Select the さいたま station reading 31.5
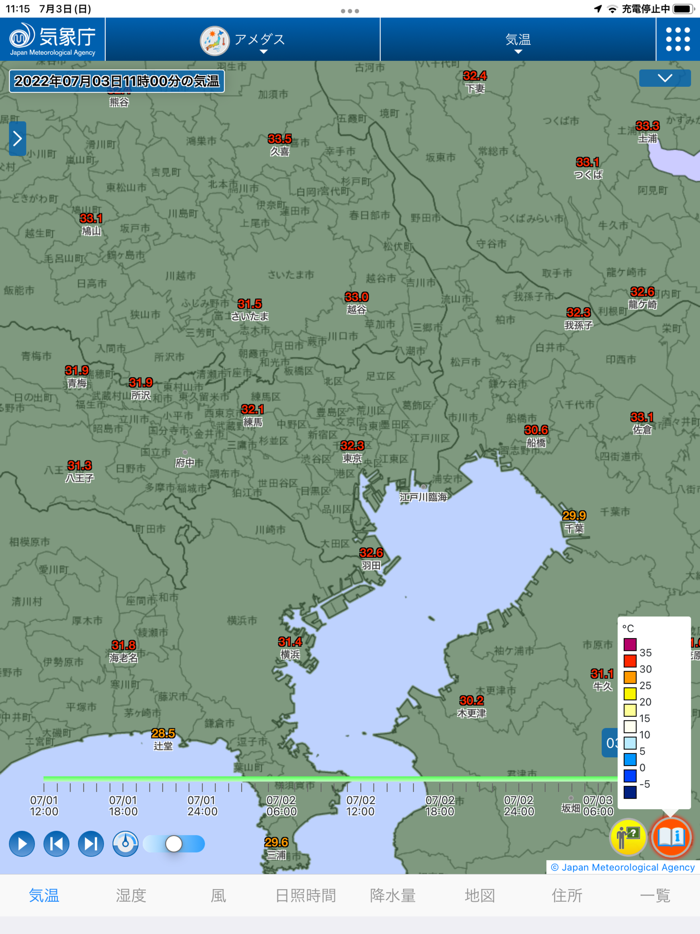The height and width of the screenshot is (934, 700). click(250, 310)
